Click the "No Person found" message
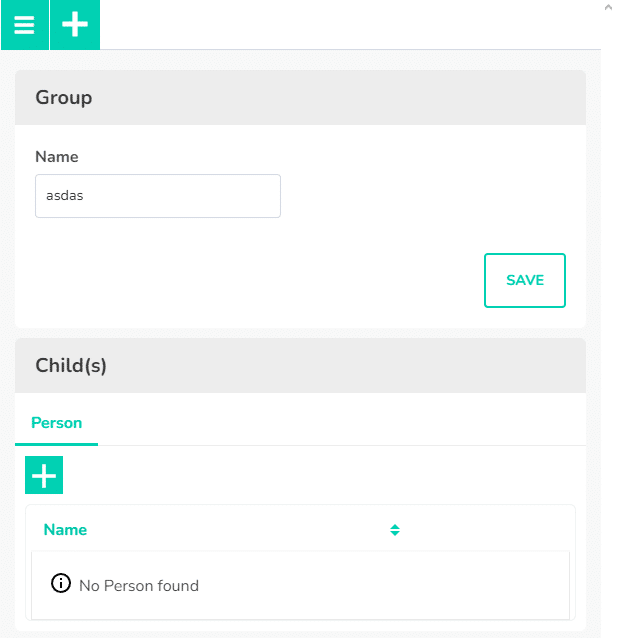The height and width of the screenshot is (638, 617). pyautogui.click(x=139, y=585)
